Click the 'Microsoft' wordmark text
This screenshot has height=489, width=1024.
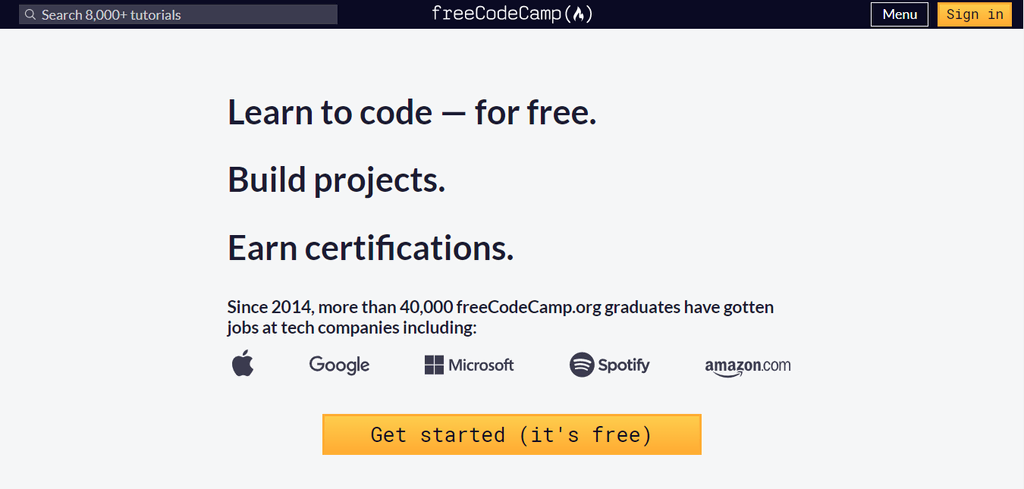(481, 365)
